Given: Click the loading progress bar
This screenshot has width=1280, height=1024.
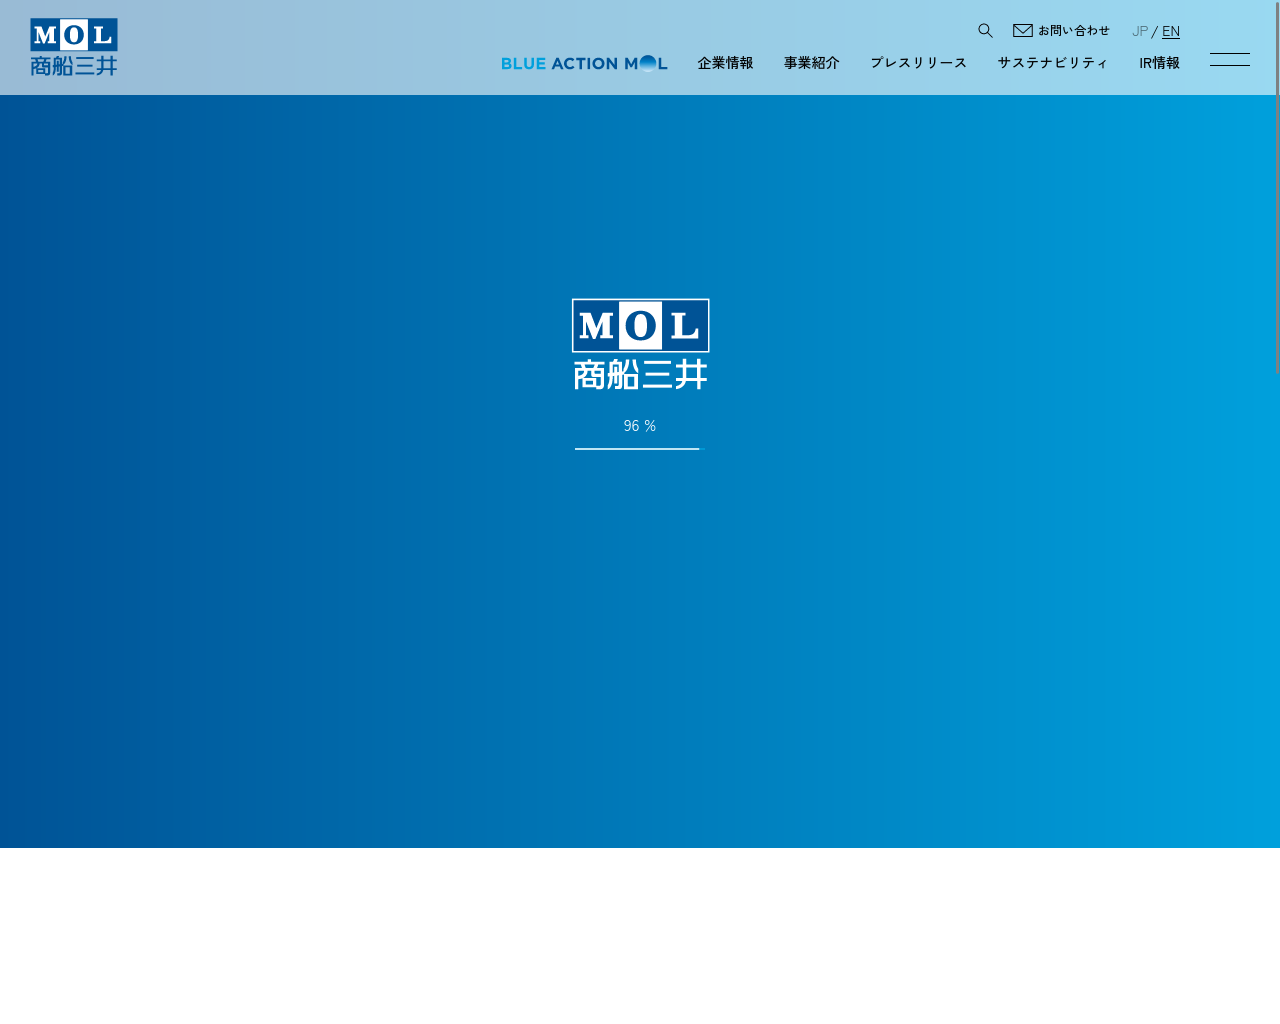Looking at the screenshot, I should [640, 449].
